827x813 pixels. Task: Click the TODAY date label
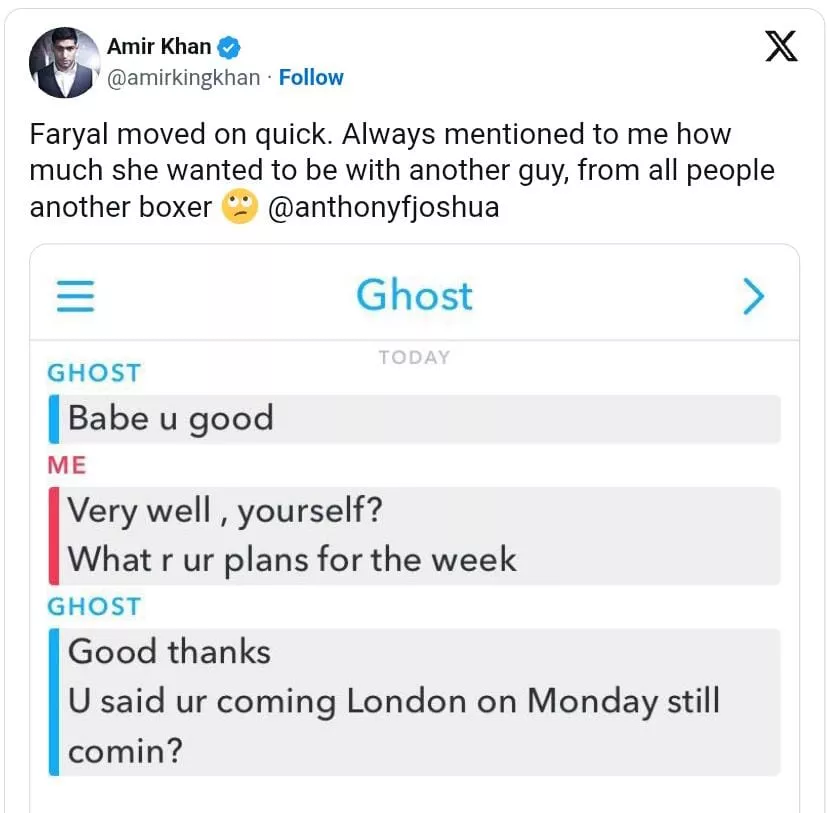pos(415,357)
